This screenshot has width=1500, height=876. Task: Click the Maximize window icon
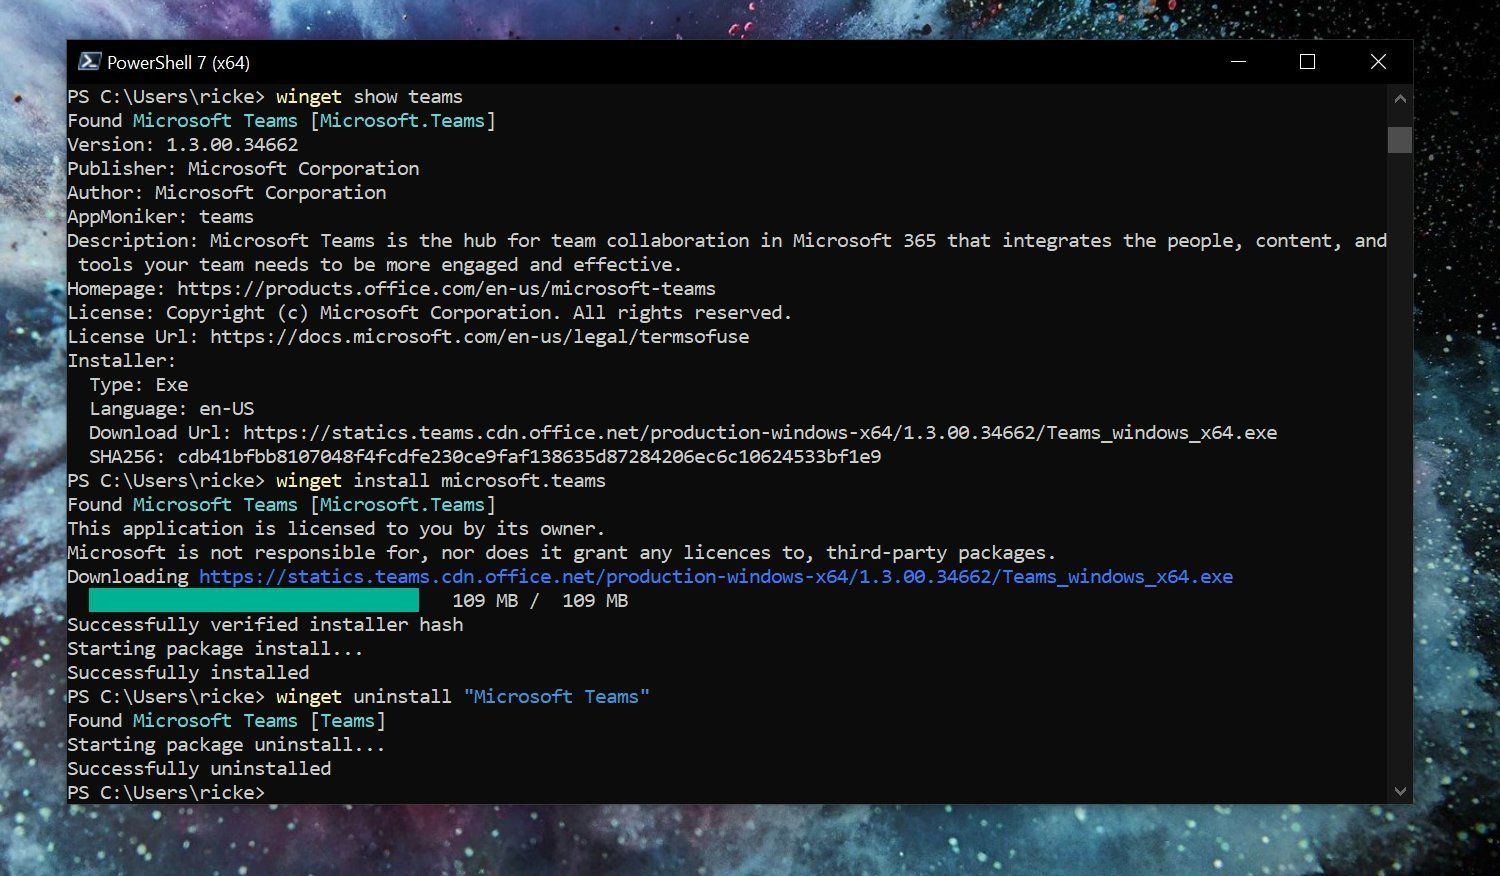[1306, 61]
